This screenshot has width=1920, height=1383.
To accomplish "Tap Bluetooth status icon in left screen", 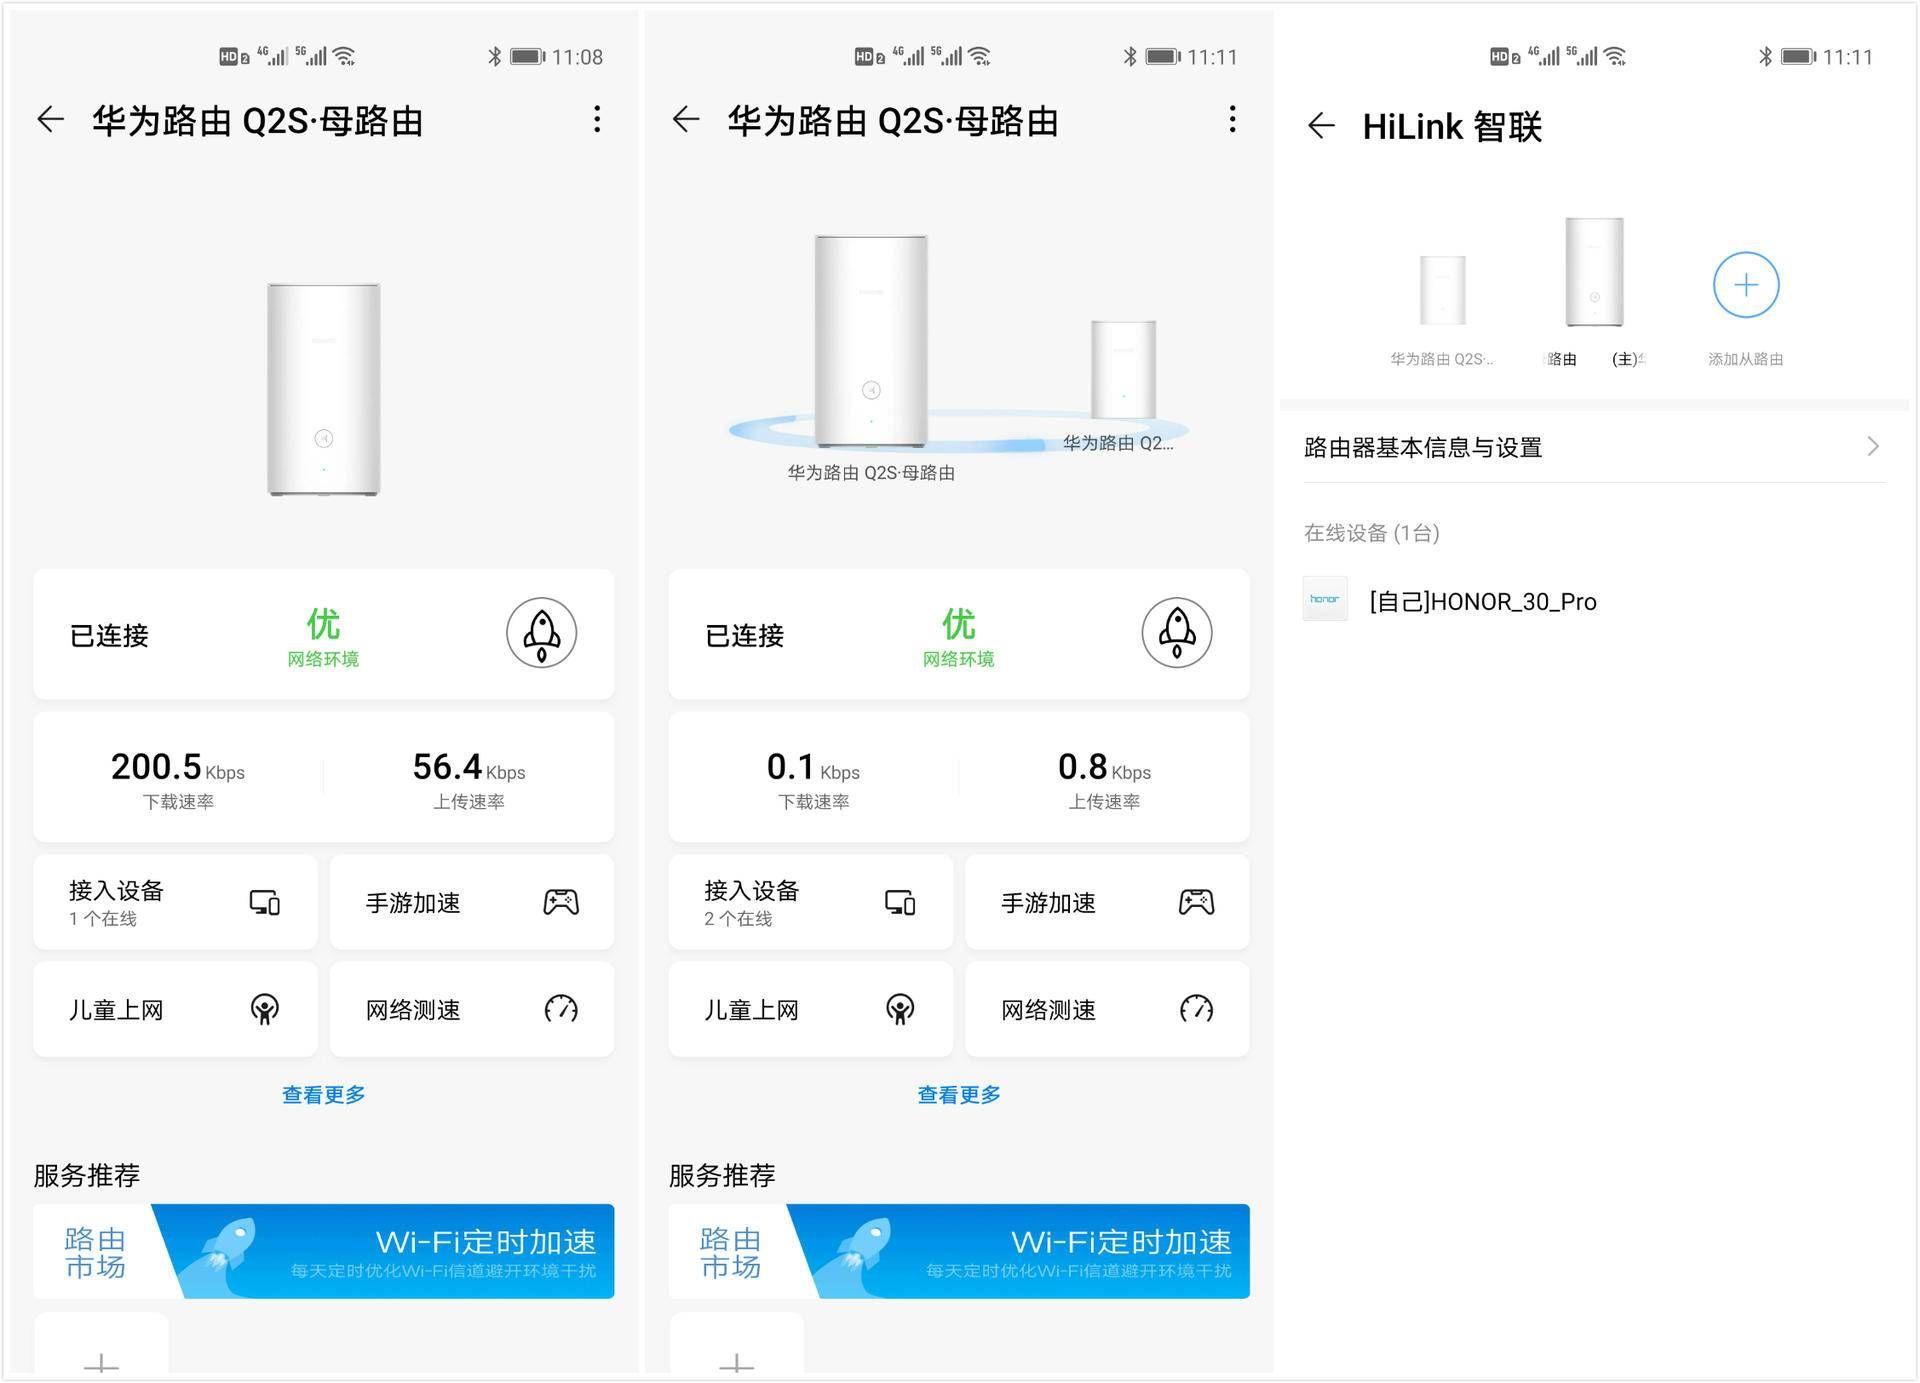I will 494,56.
